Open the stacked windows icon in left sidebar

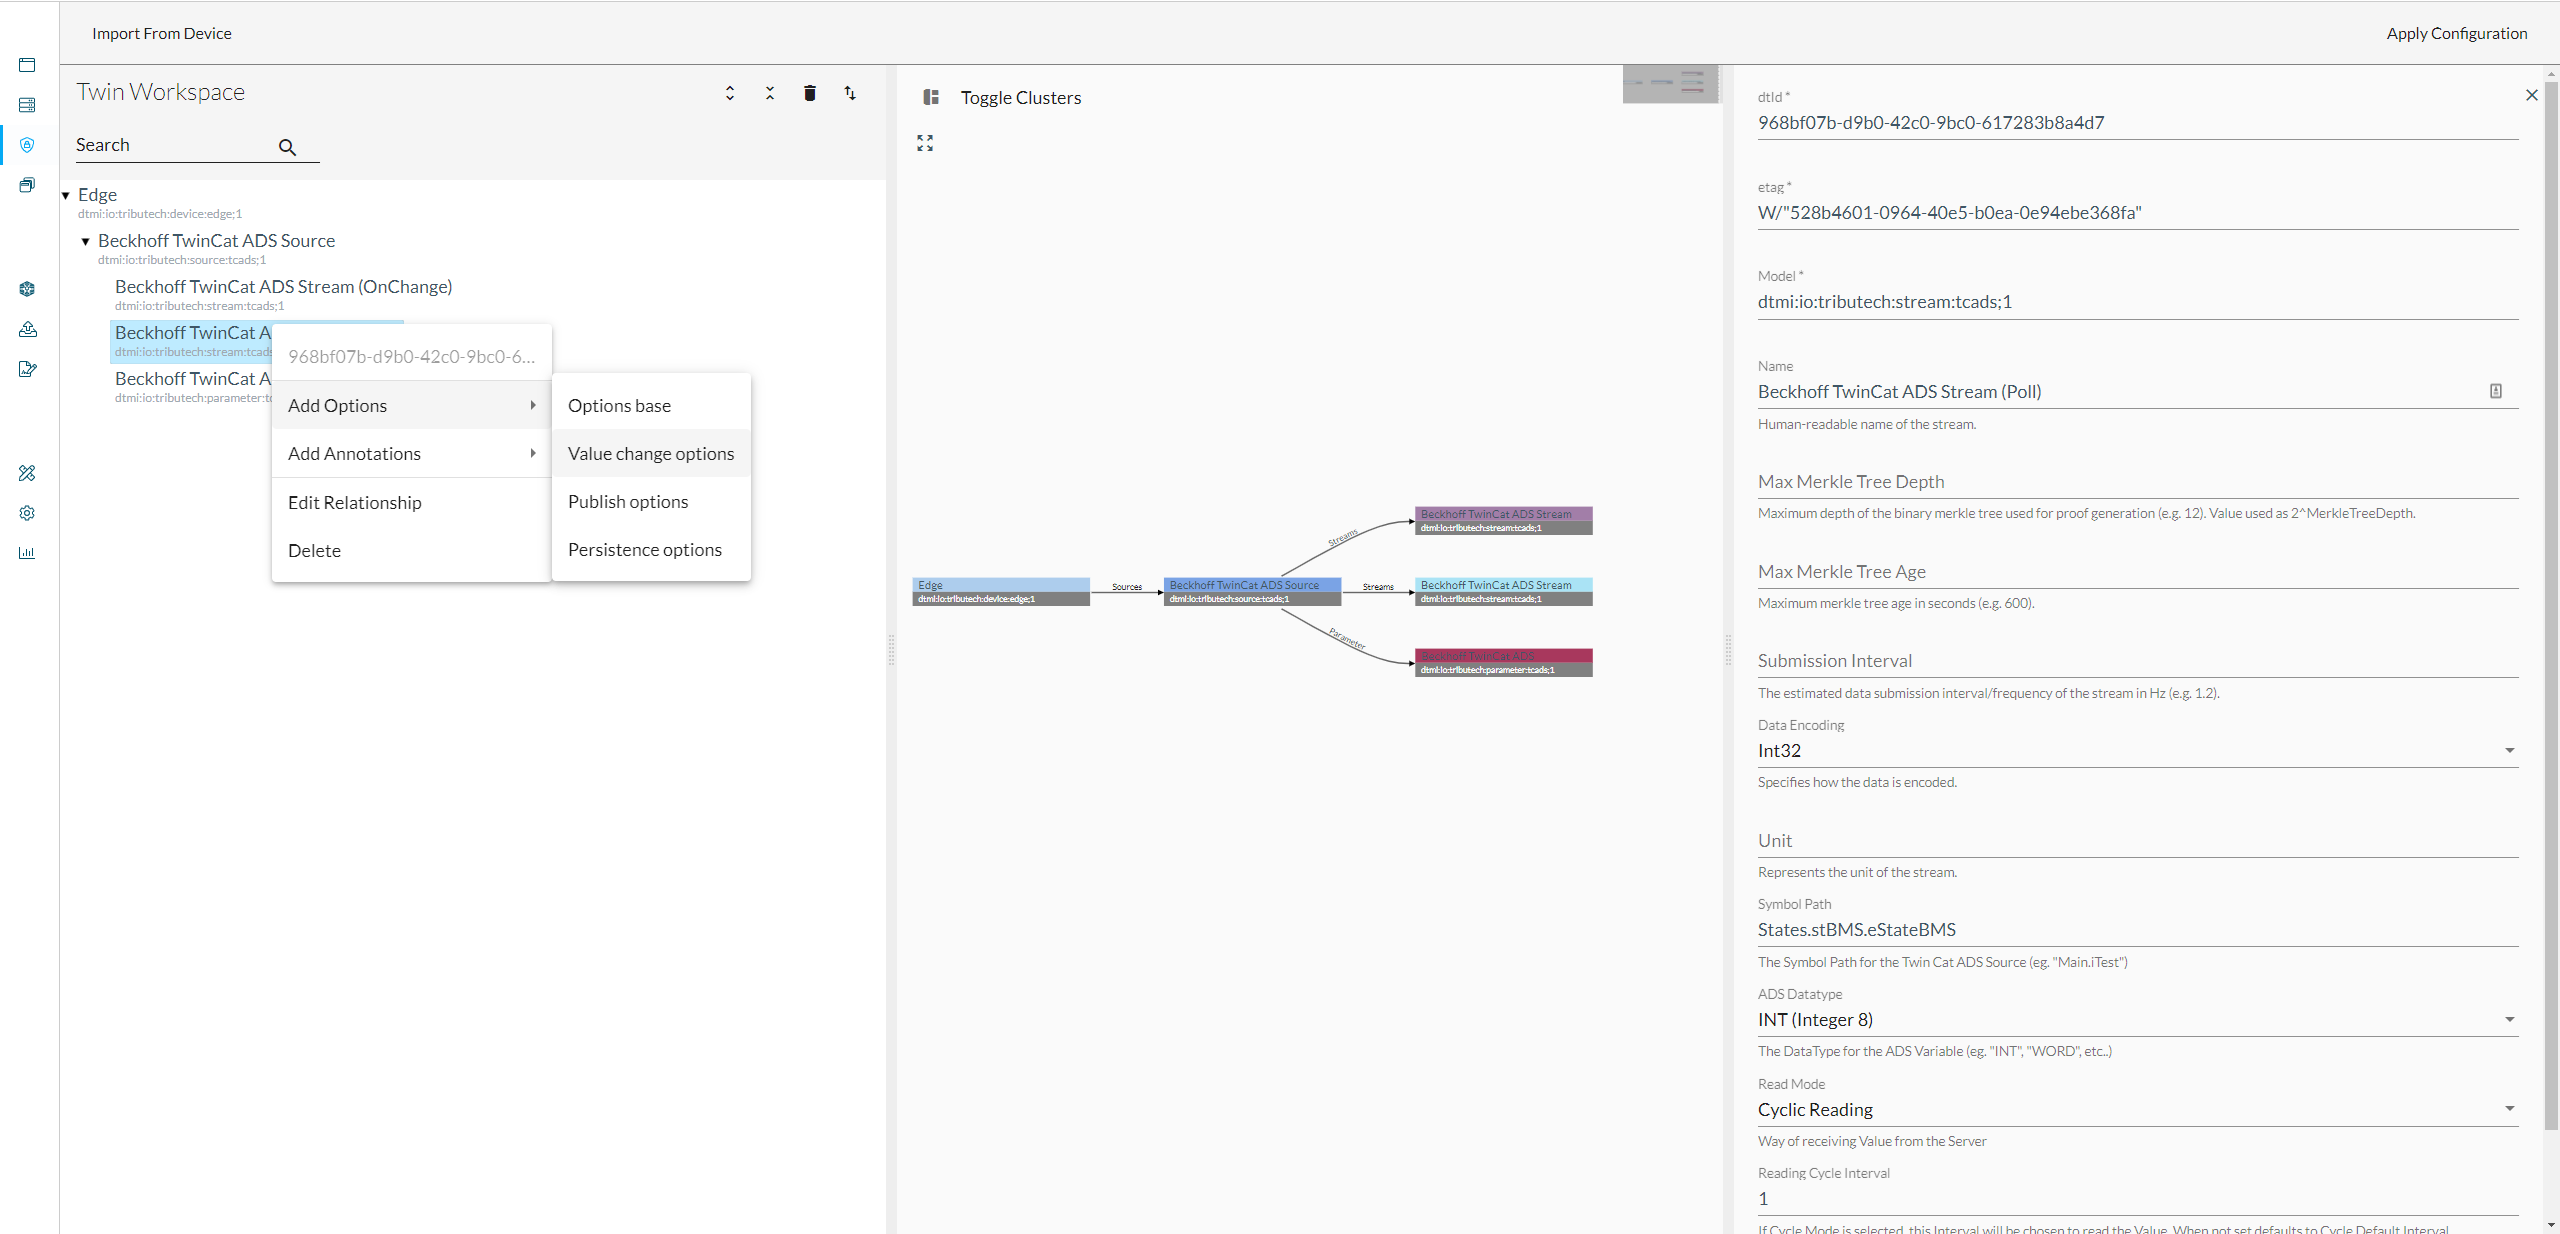pyautogui.click(x=27, y=185)
